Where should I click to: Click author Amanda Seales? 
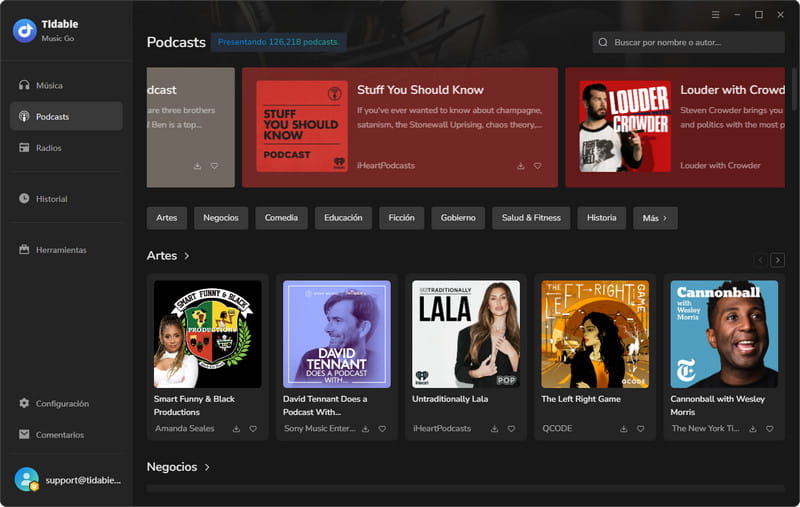click(185, 428)
